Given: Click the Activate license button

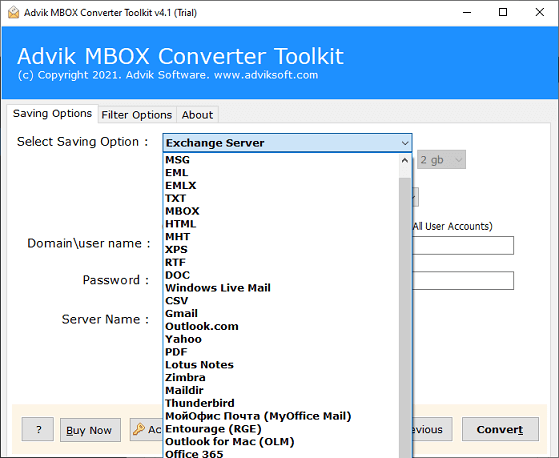Looking at the screenshot, I should (x=146, y=429).
